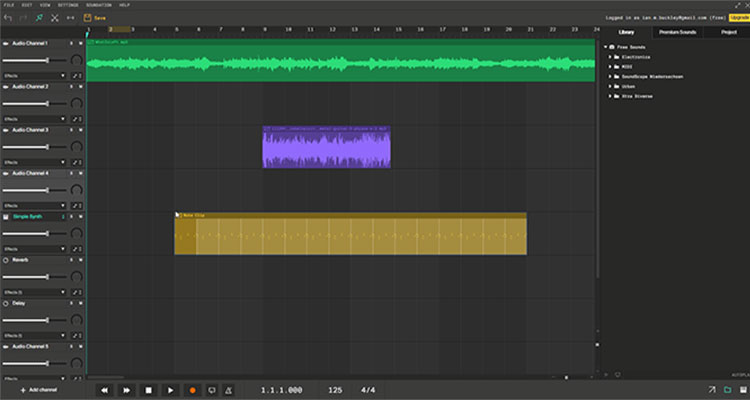Screen dimensions: 750x400
Task: Click the fast-forward transport button
Action: click(x=126, y=390)
